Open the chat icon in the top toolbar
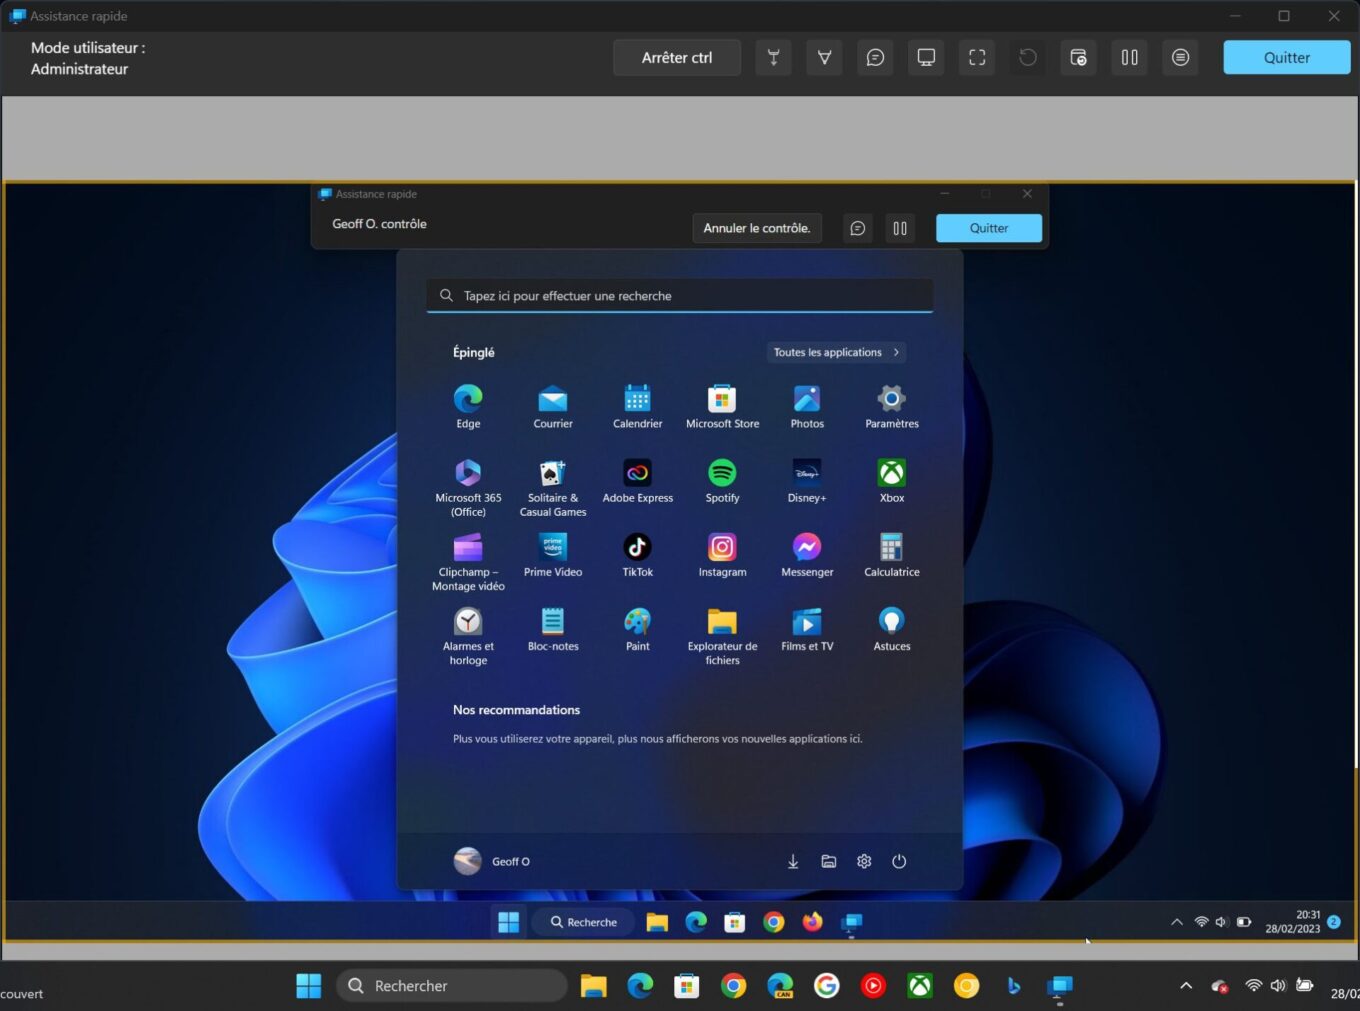The height and width of the screenshot is (1011, 1360). point(875,58)
